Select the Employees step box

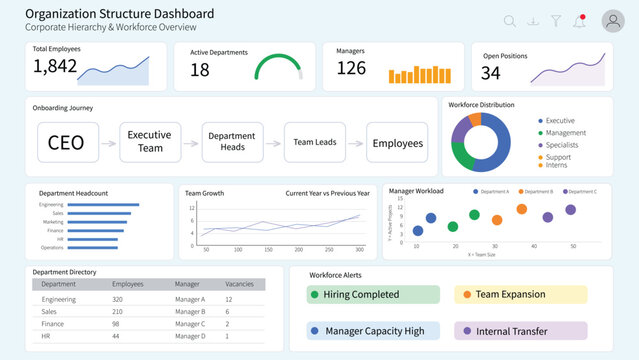coord(397,142)
